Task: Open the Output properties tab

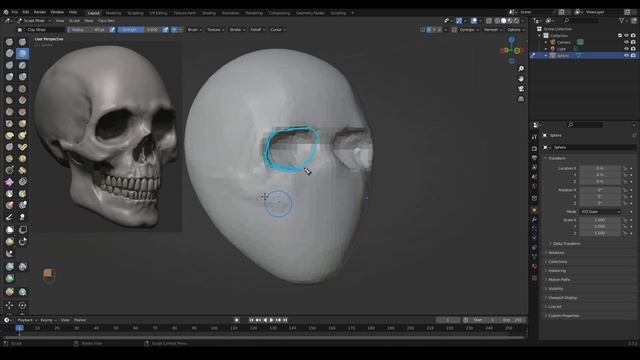Action: (x=534, y=158)
